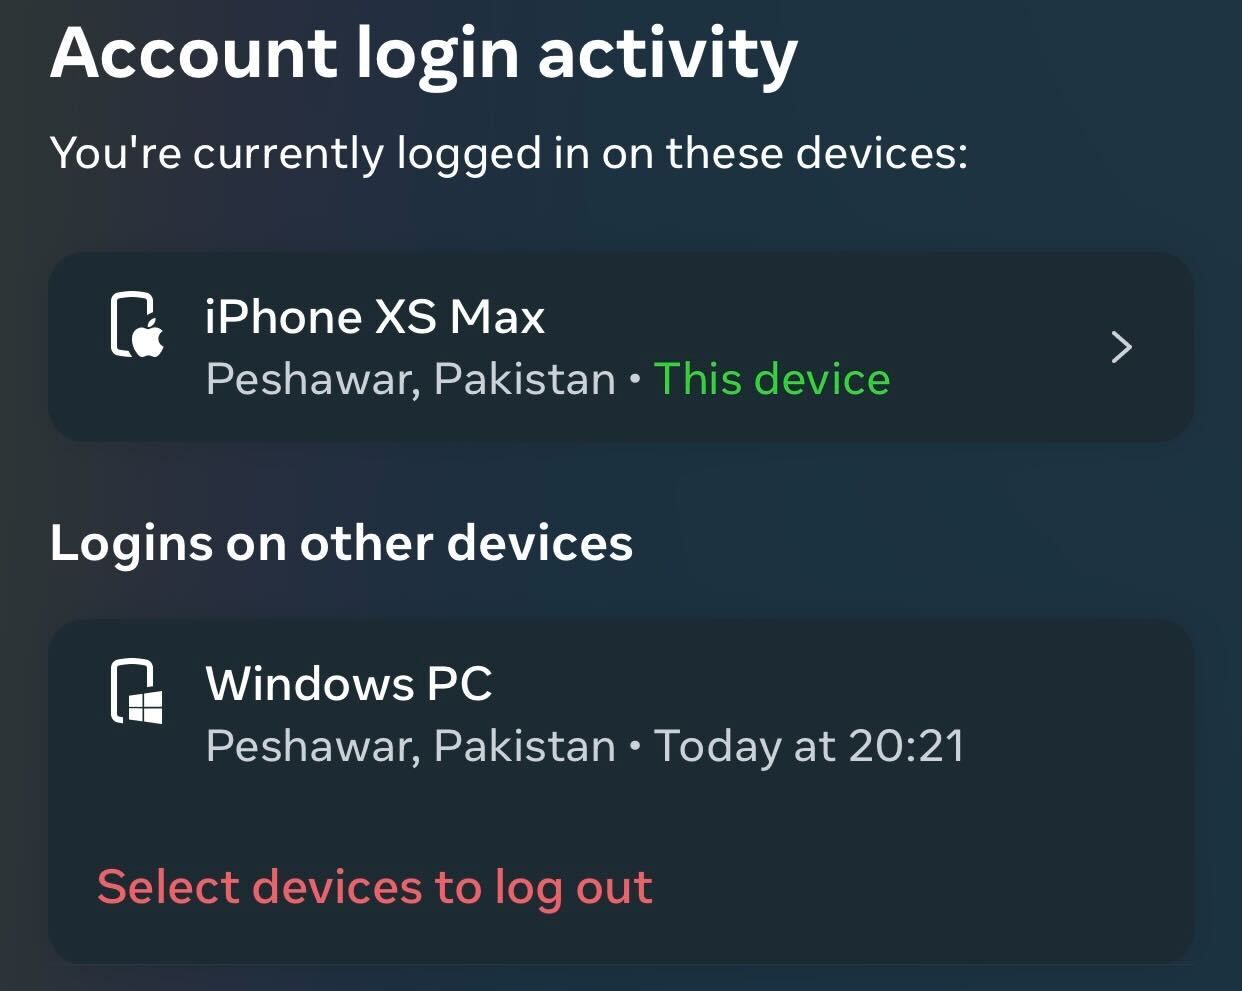Click the Today at 20:21 timestamp
The width and height of the screenshot is (1242, 991).
pyautogui.click(x=809, y=746)
